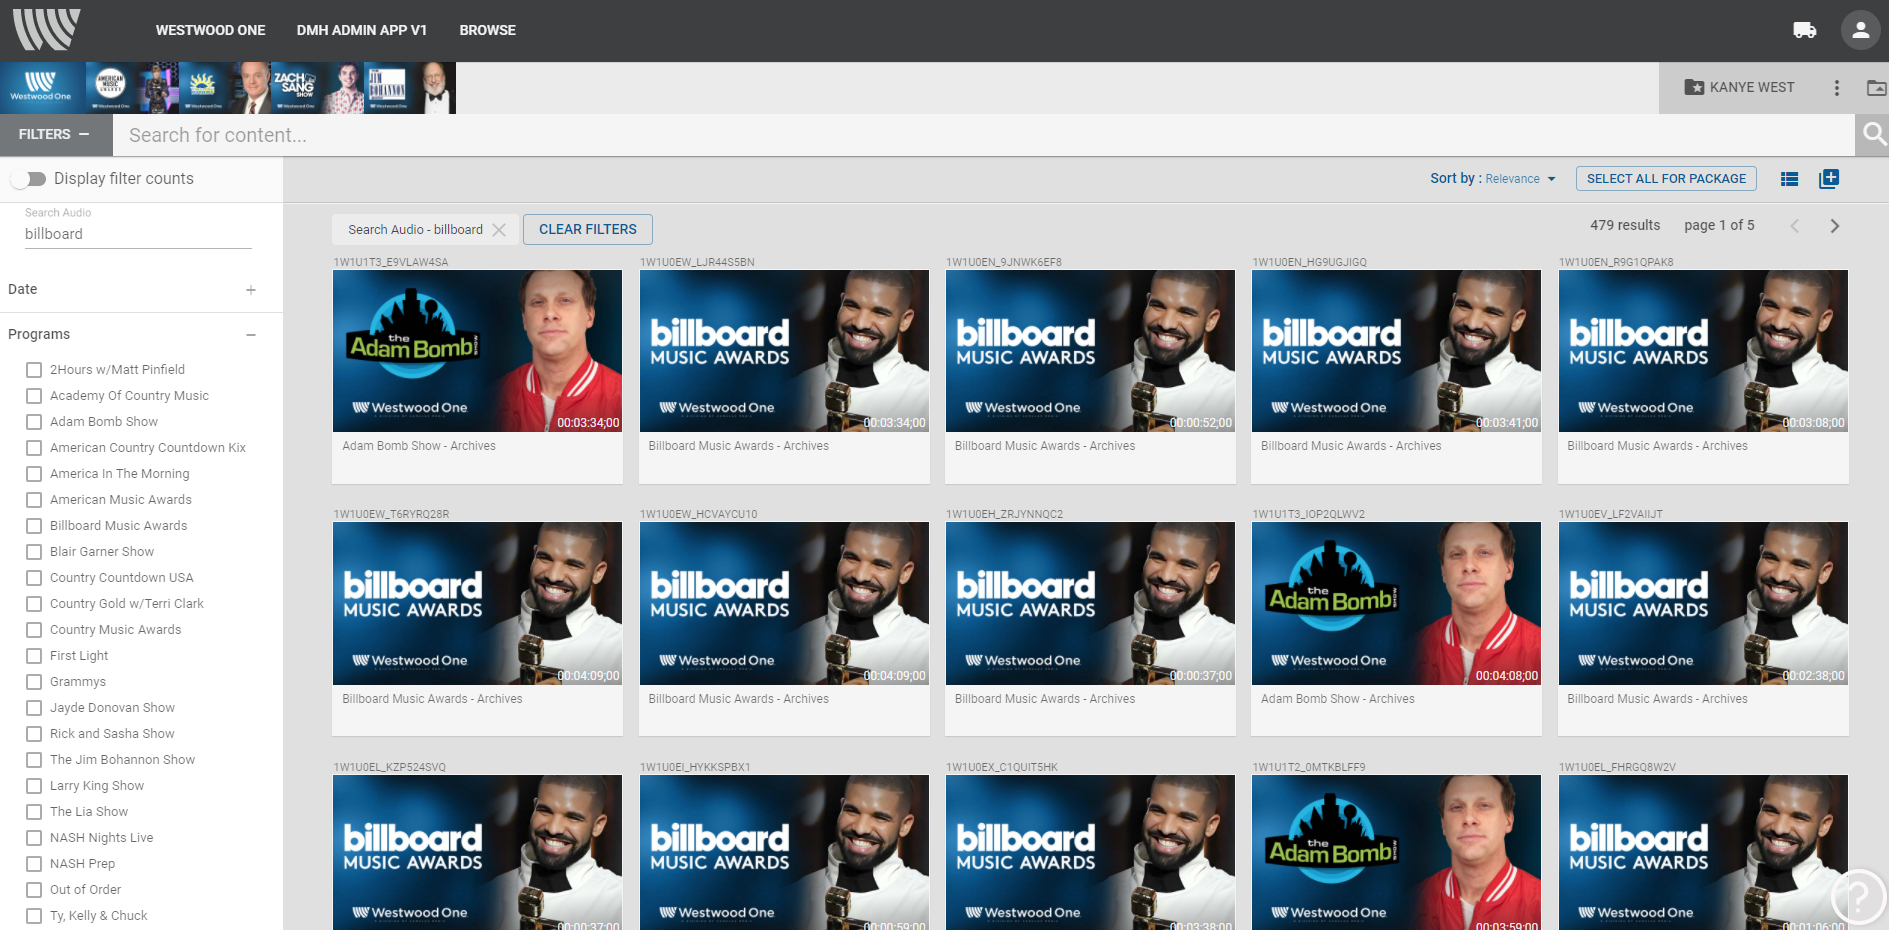Check the Billboard Music Awards program checkbox
The image size is (1889, 930).
[x=34, y=526]
